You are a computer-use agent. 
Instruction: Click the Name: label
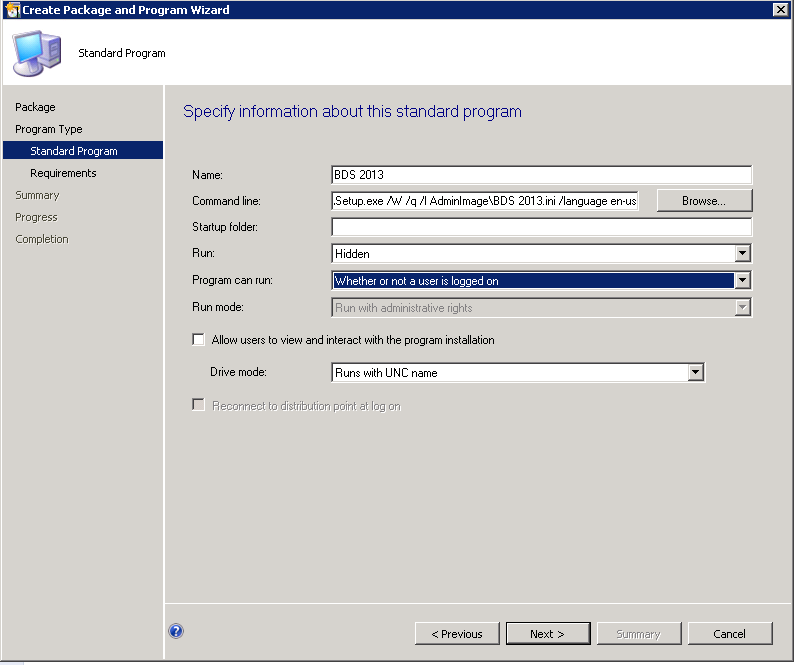pos(208,175)
